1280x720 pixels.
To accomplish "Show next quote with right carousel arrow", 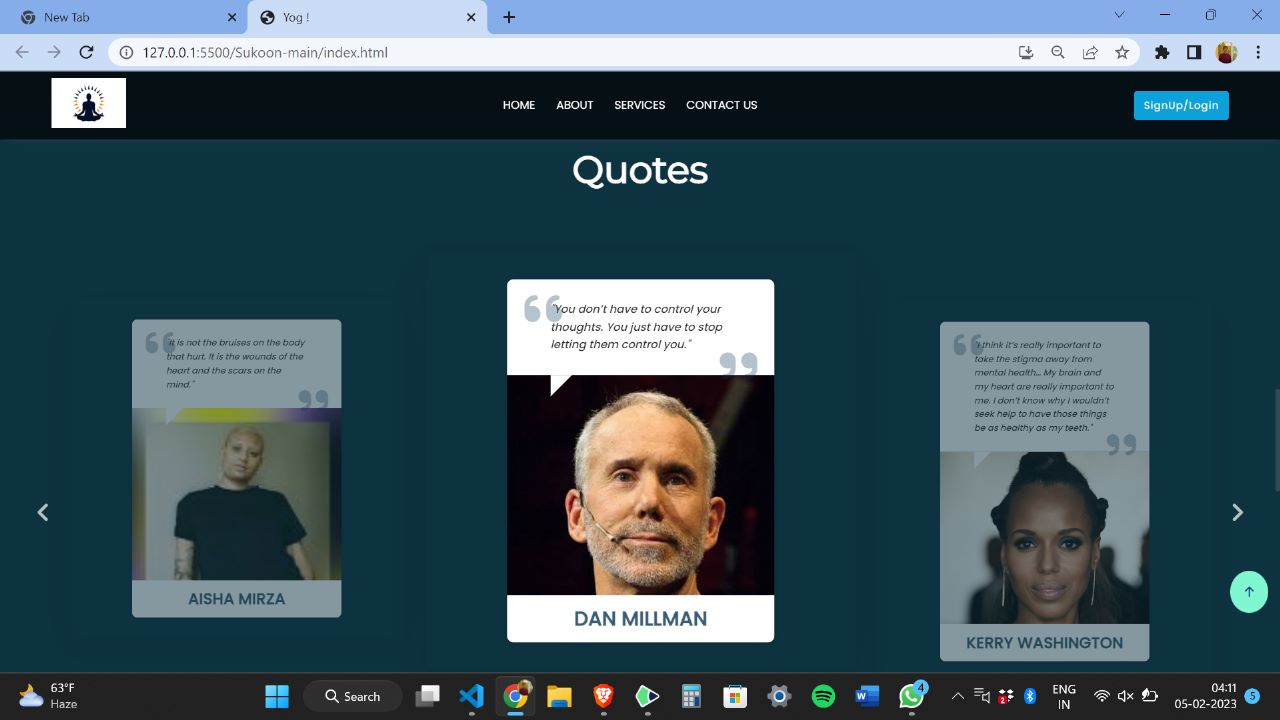I will coord(1237,512).
